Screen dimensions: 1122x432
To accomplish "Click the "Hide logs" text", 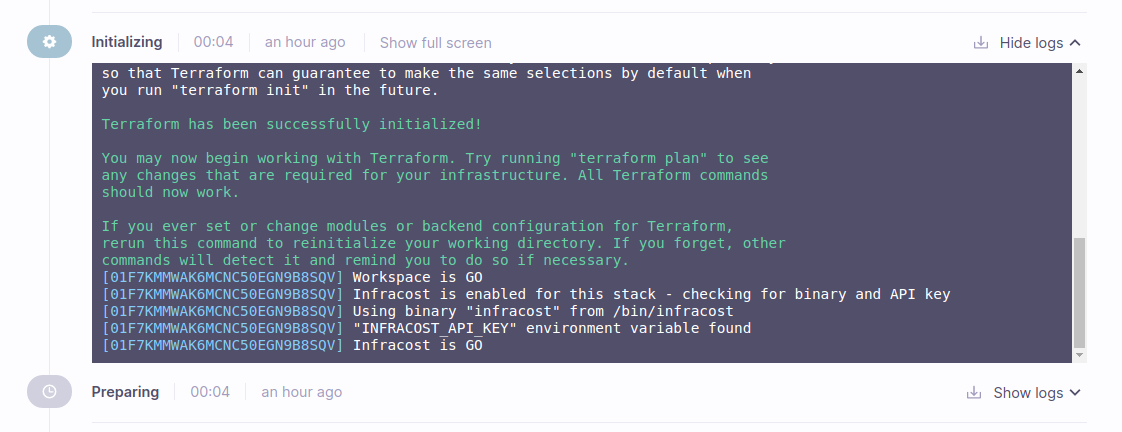I will 1031,43.
